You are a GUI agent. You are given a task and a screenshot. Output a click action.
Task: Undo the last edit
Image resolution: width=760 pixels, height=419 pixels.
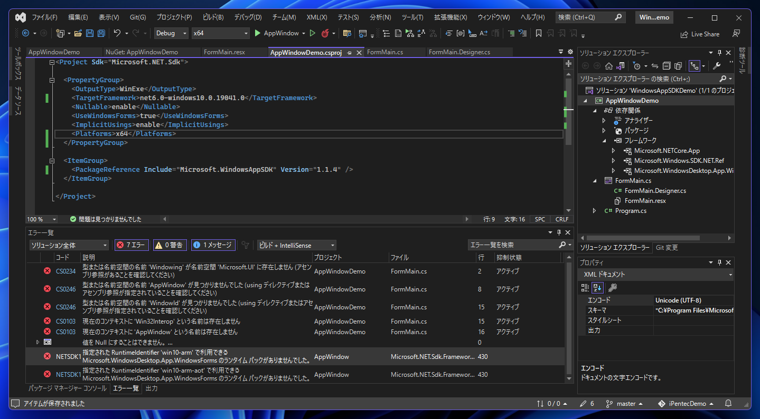pyautogui.click(x=117, y=33)
